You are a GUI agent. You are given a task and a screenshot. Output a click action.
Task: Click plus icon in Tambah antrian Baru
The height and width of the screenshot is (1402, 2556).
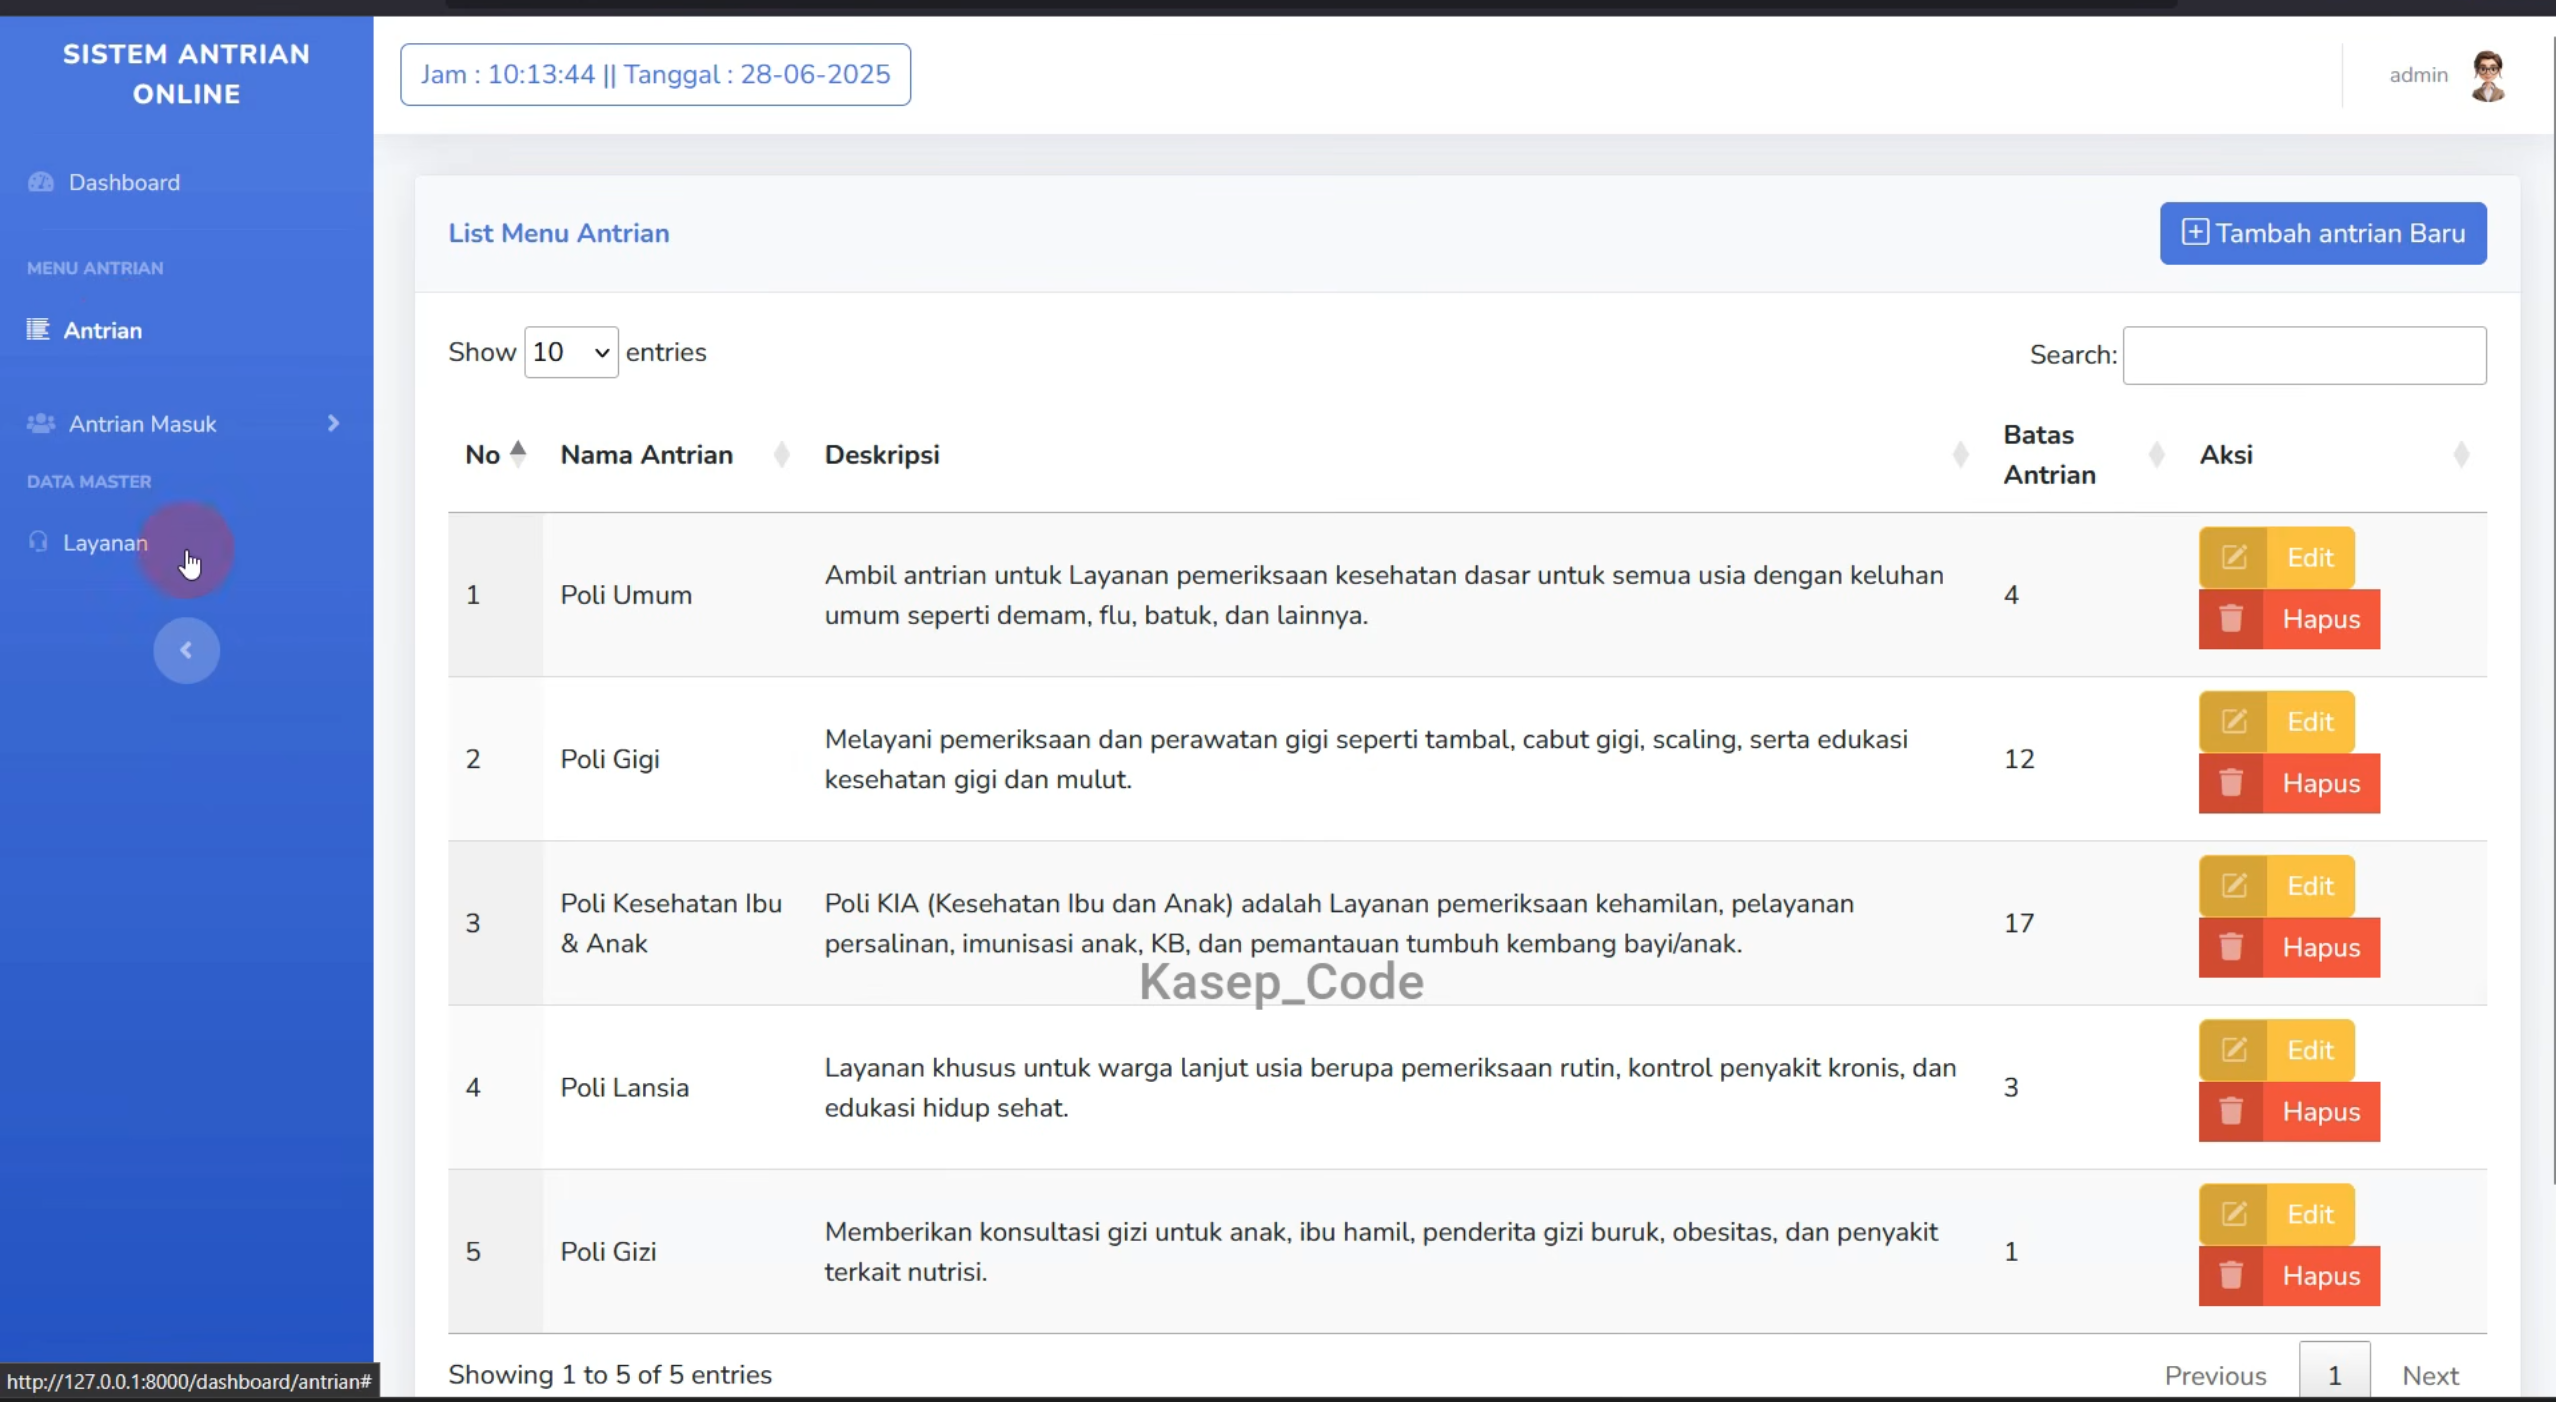pos(2195,232)
